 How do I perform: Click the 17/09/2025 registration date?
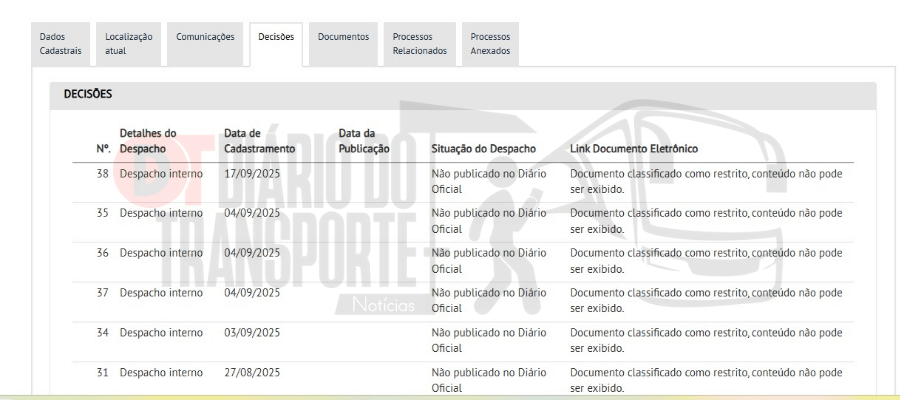pos(252,174)
